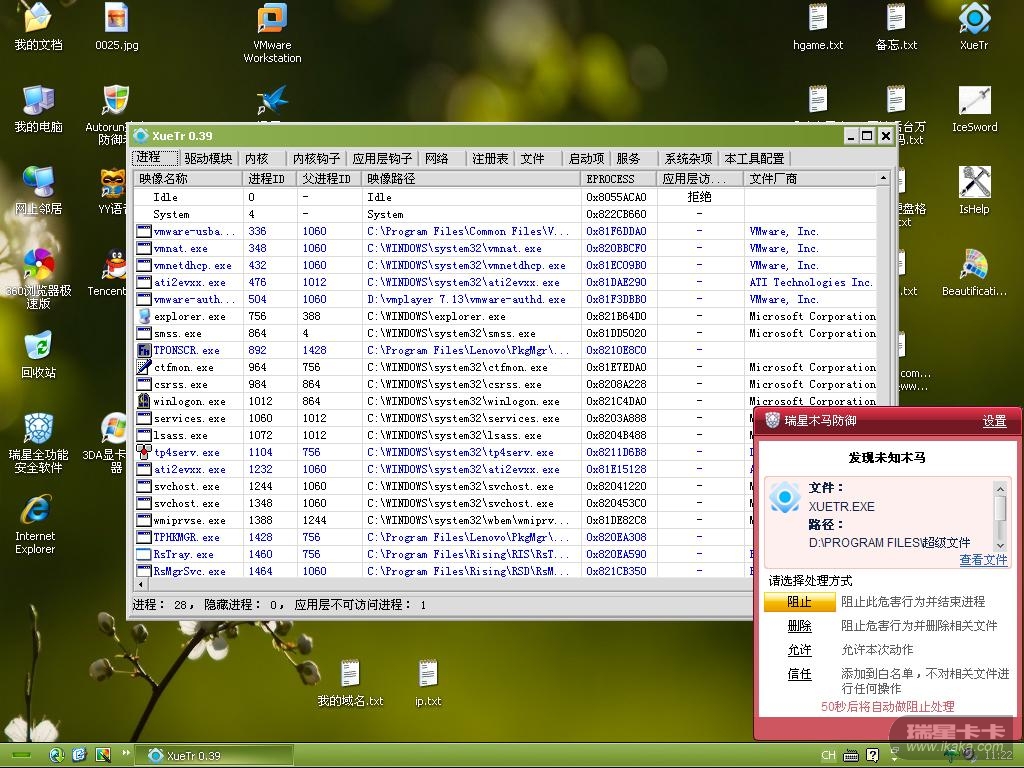Switch to the 注册表 tab
The height and width of the screenshot is (768, 1024).
point(490,158)
